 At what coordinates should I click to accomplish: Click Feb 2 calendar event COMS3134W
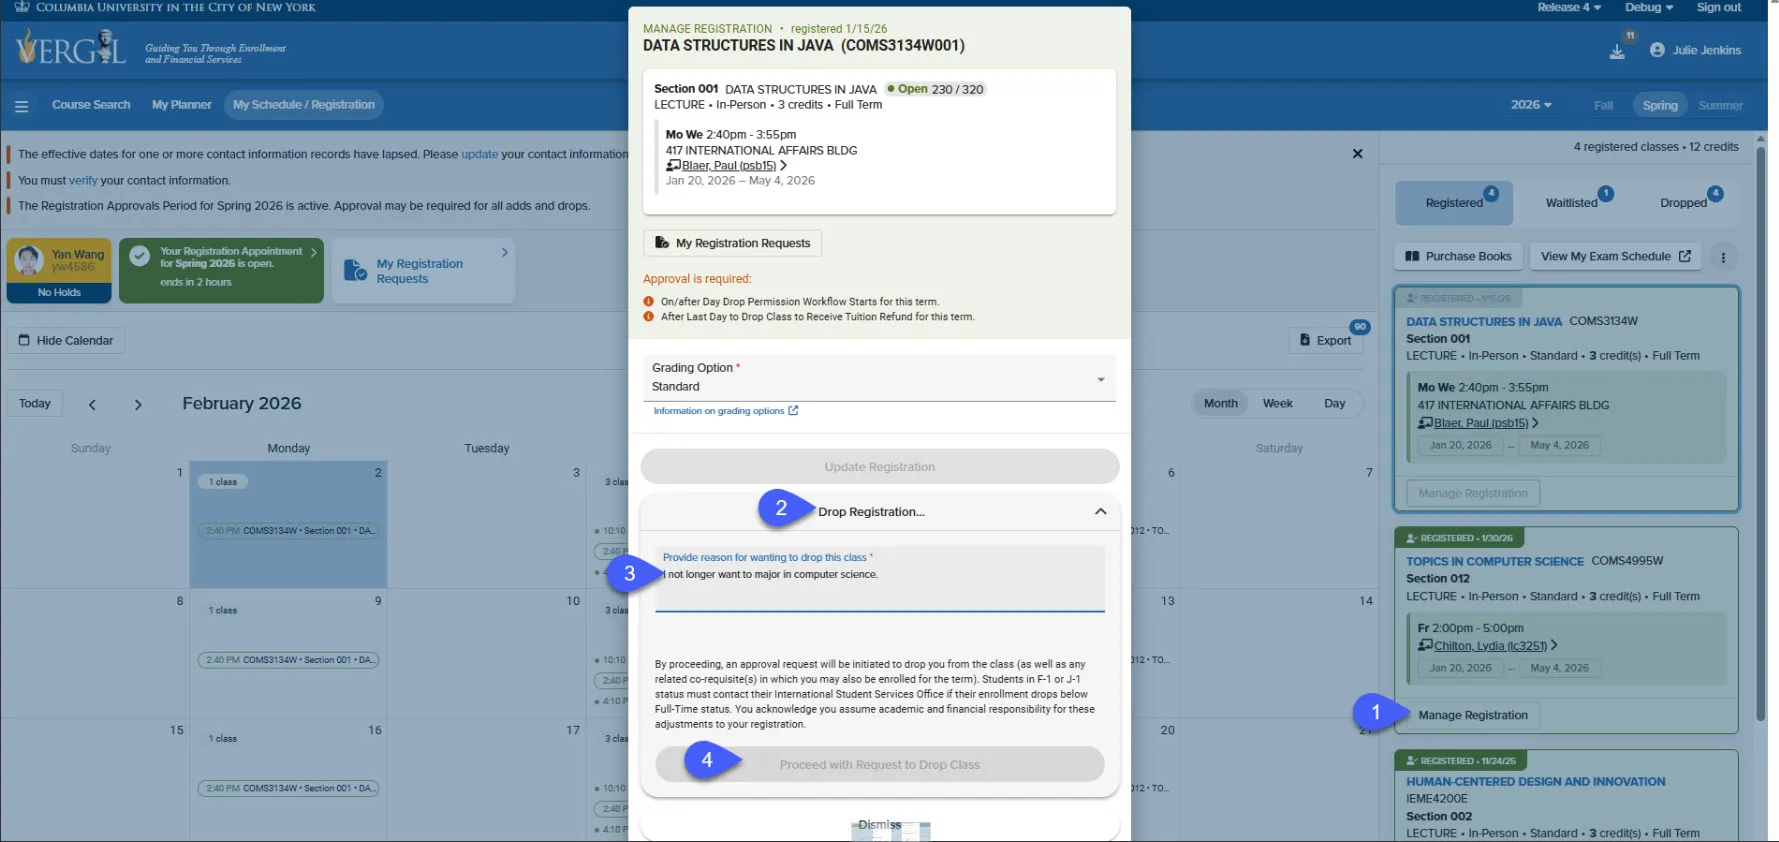(289, 531)
